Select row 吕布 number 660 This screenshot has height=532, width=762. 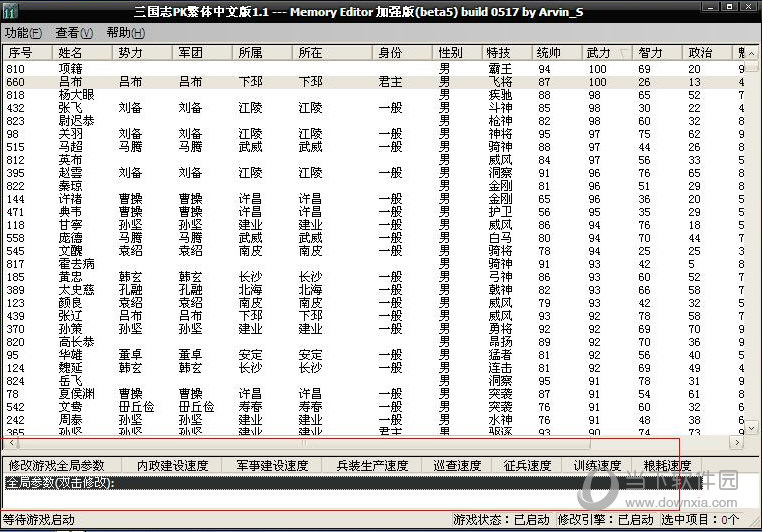click(x=374, y=82)
